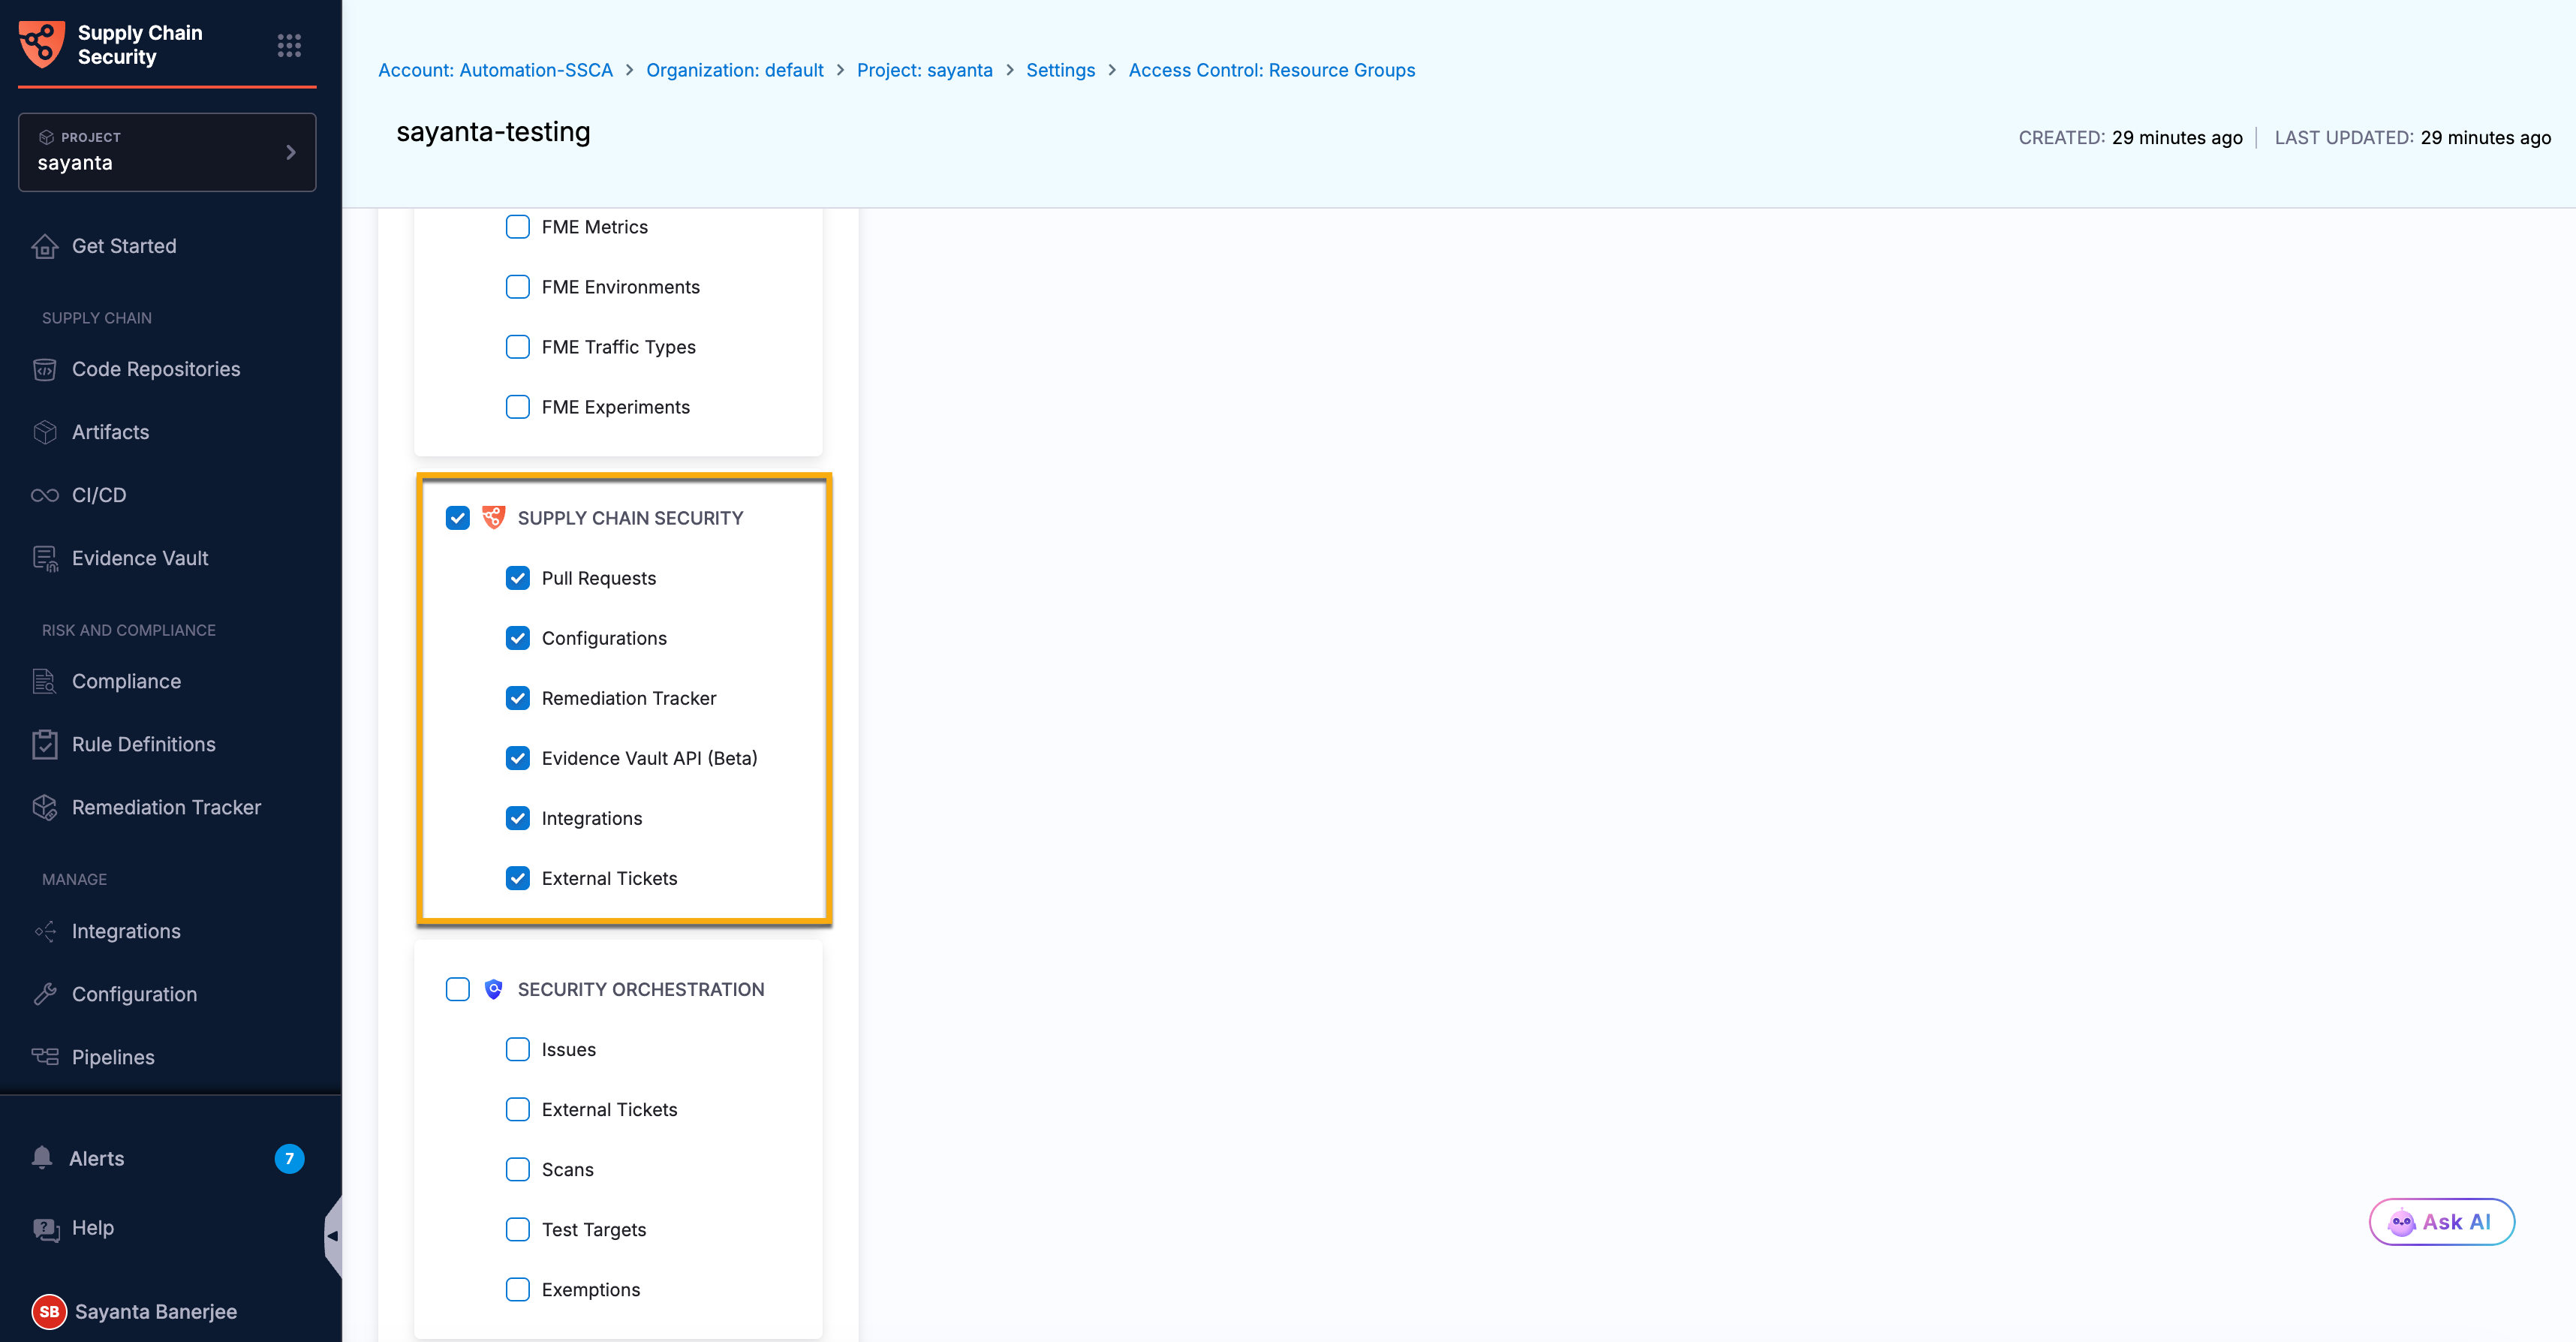
Task: Open Pipelines in the sidebar
Action: coord(113,1057)
